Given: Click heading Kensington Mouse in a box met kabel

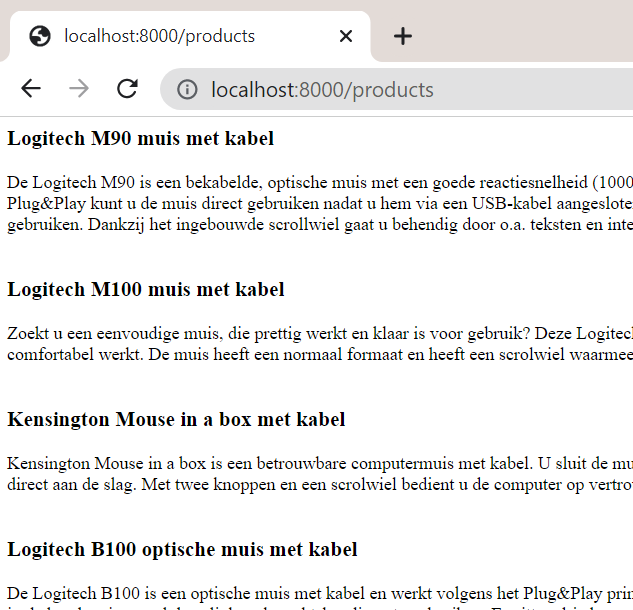Looking at the screenshot, I should point(176,420).
